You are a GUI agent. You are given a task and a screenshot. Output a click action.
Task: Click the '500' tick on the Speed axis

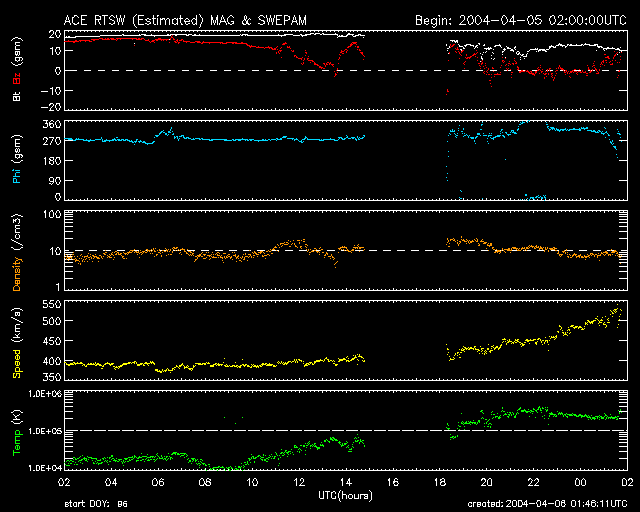click(52, 321)
